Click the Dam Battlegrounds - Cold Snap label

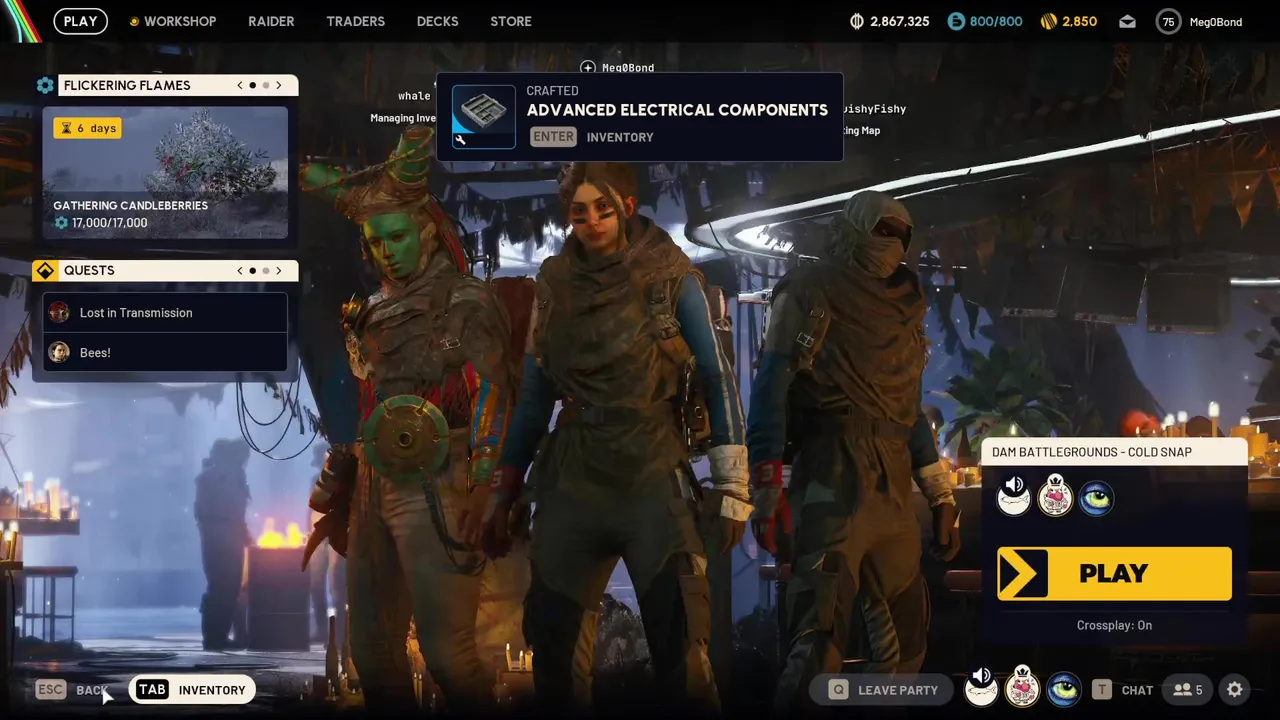1092,452
